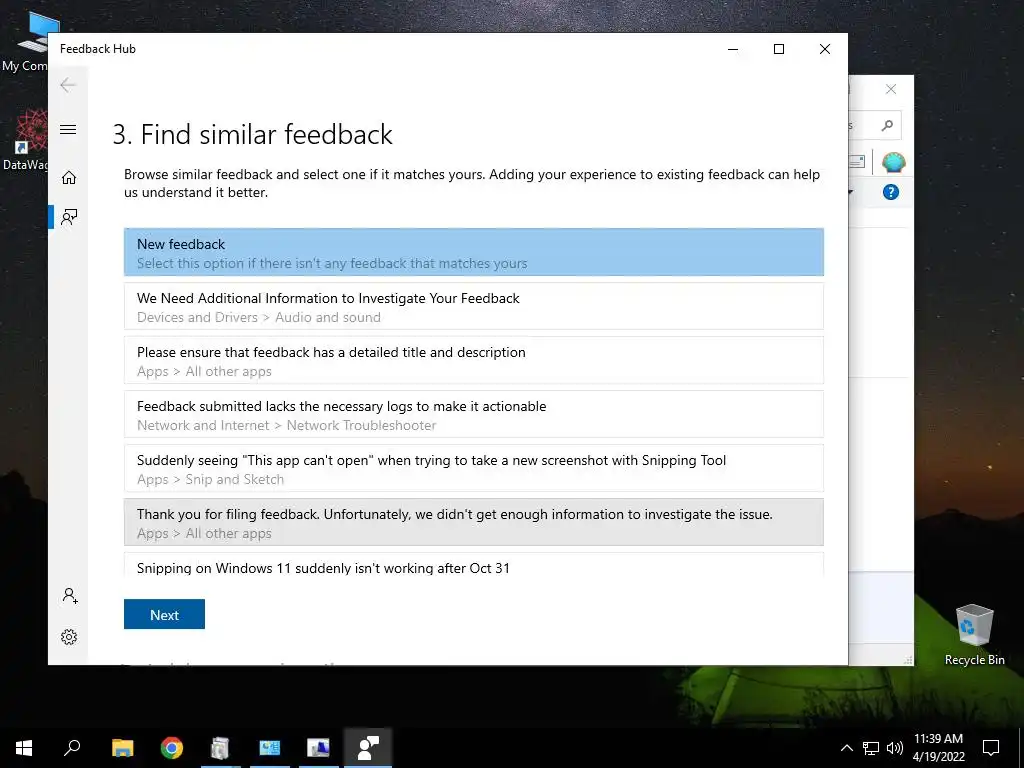Viewport: 1024px width, 768px height.
Task: Click the blue help question mark in background window
Action: click(891, 192)
